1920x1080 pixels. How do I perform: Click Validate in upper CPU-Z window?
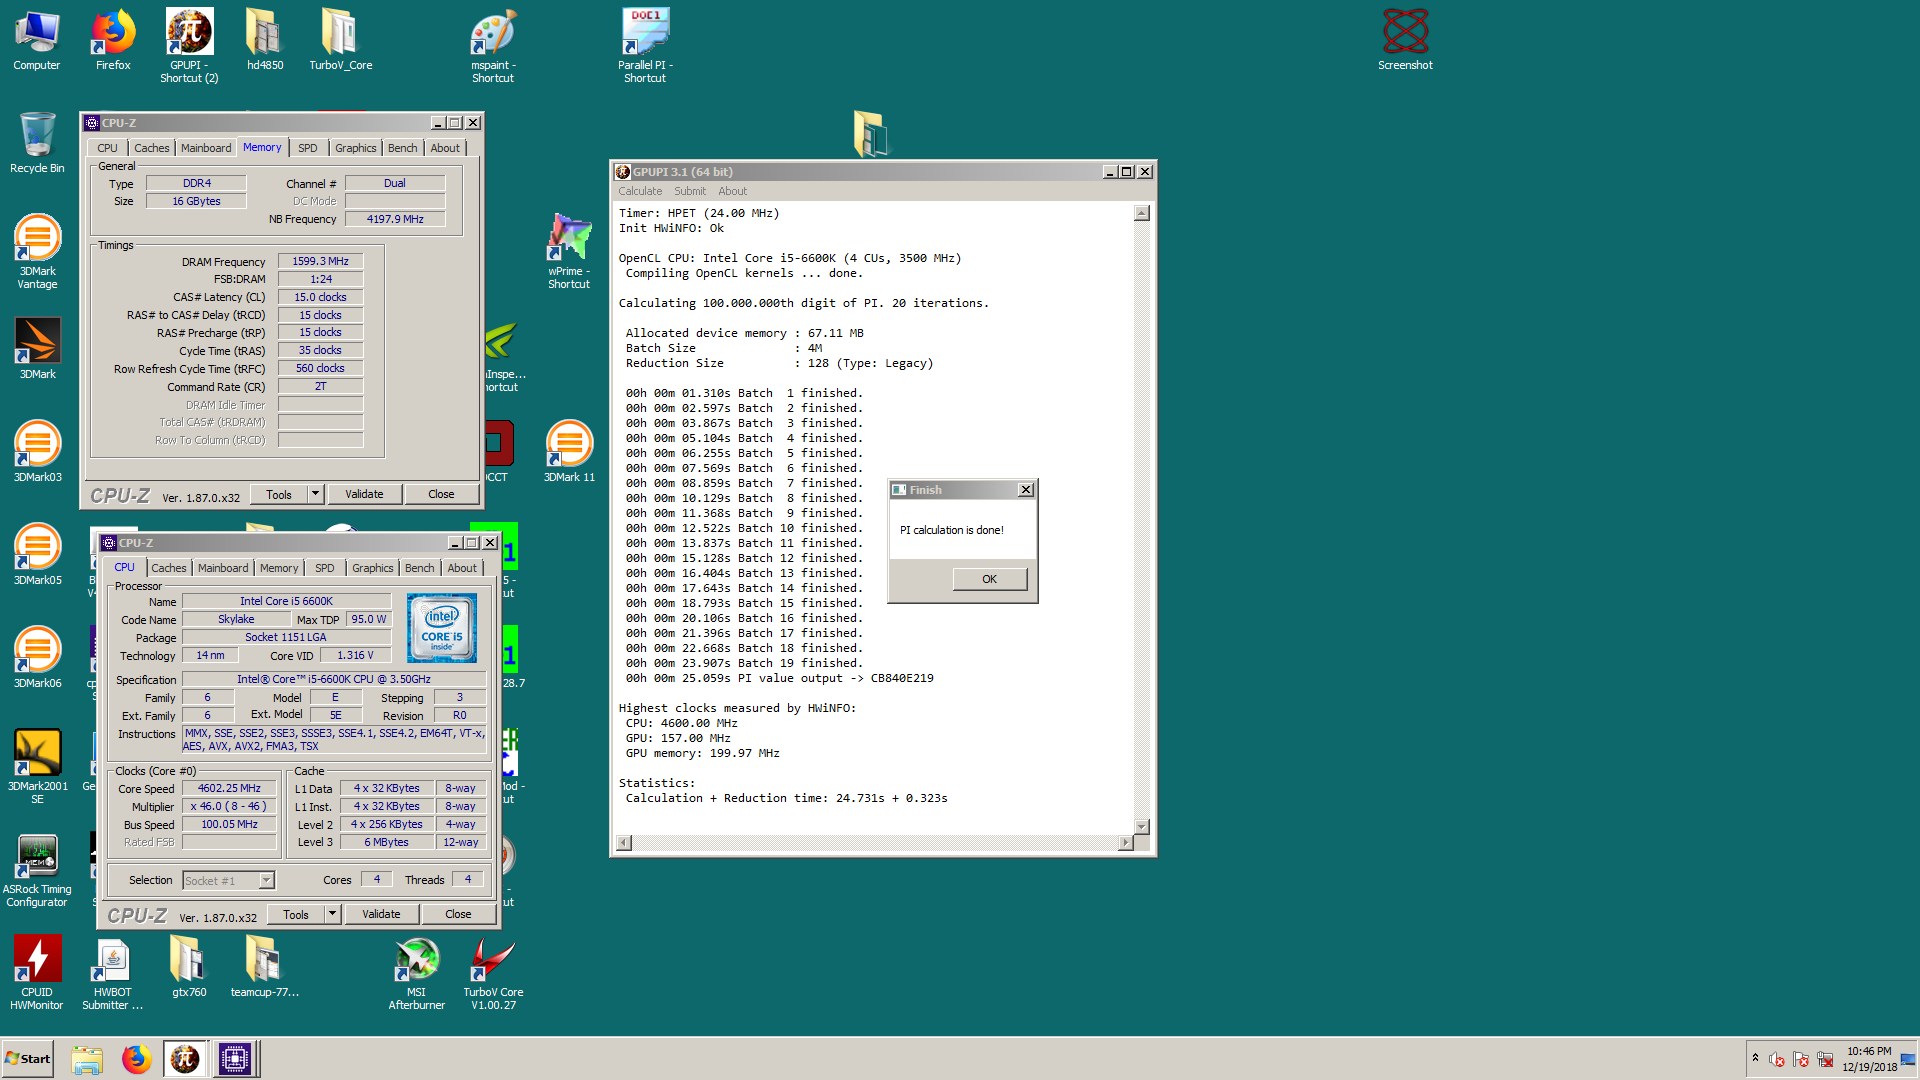point(364,494)
